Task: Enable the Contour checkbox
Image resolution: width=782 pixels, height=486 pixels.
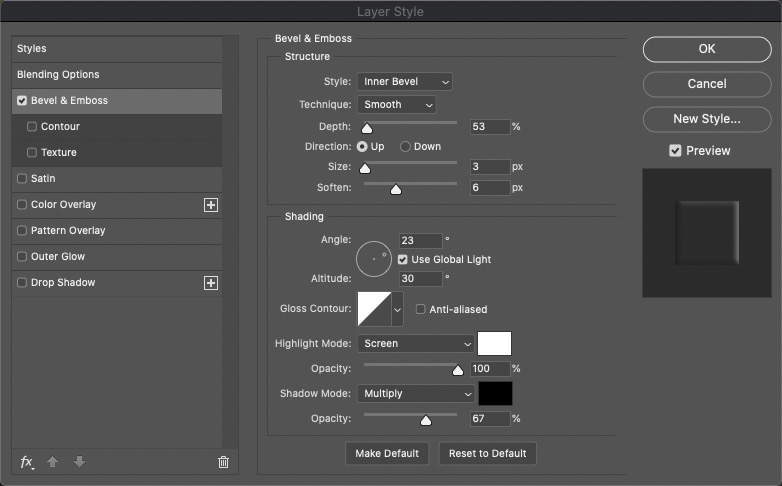Action: [32, 126]
